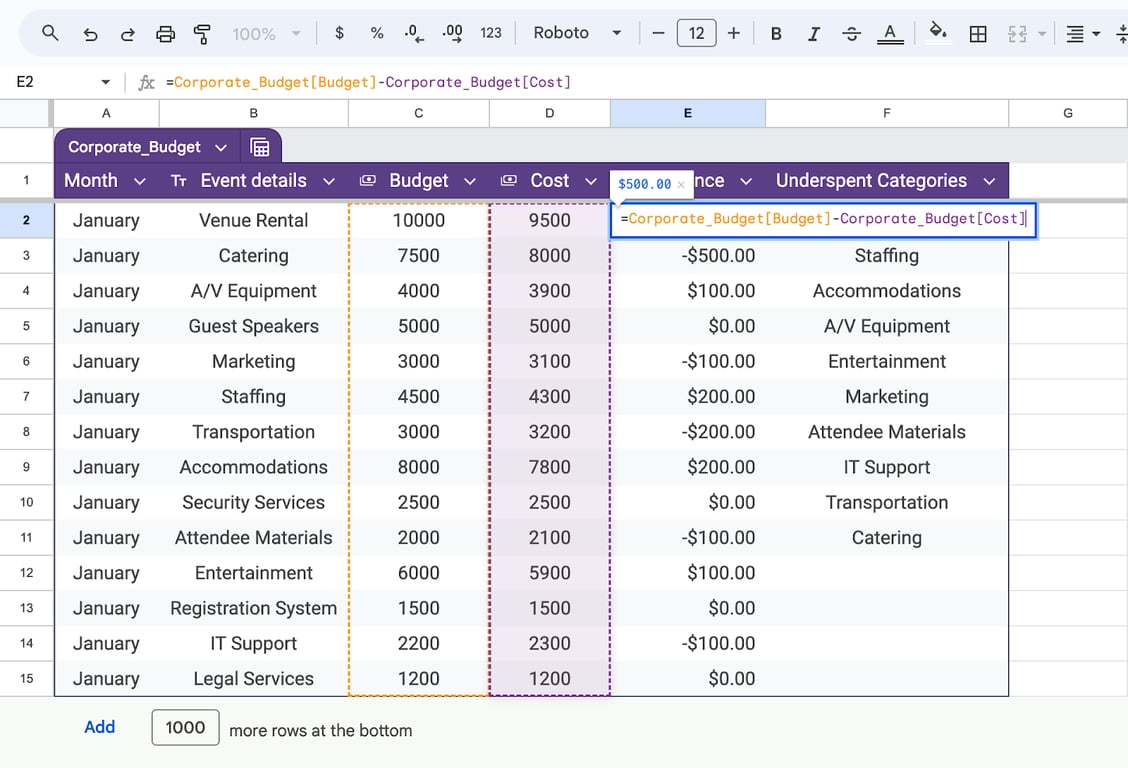This screenshot has width=1128, height=768.
Task: Open the borders icon
Action: tap(978, 34)
